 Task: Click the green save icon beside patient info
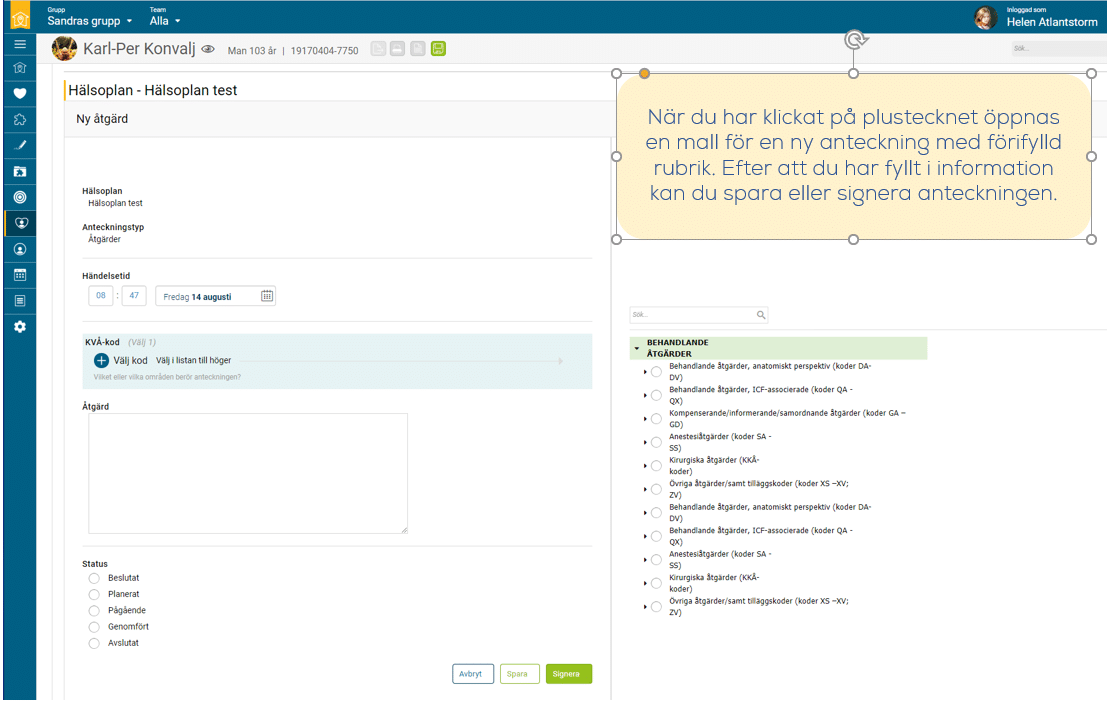click(438, 49)
